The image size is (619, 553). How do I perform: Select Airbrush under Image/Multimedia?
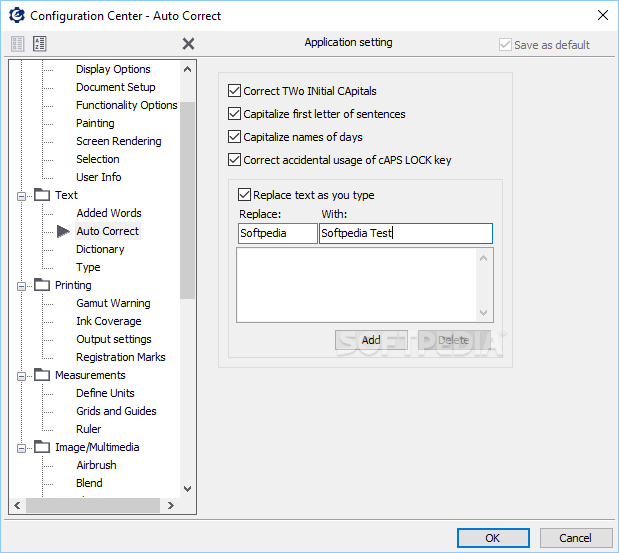coord(96,465)
